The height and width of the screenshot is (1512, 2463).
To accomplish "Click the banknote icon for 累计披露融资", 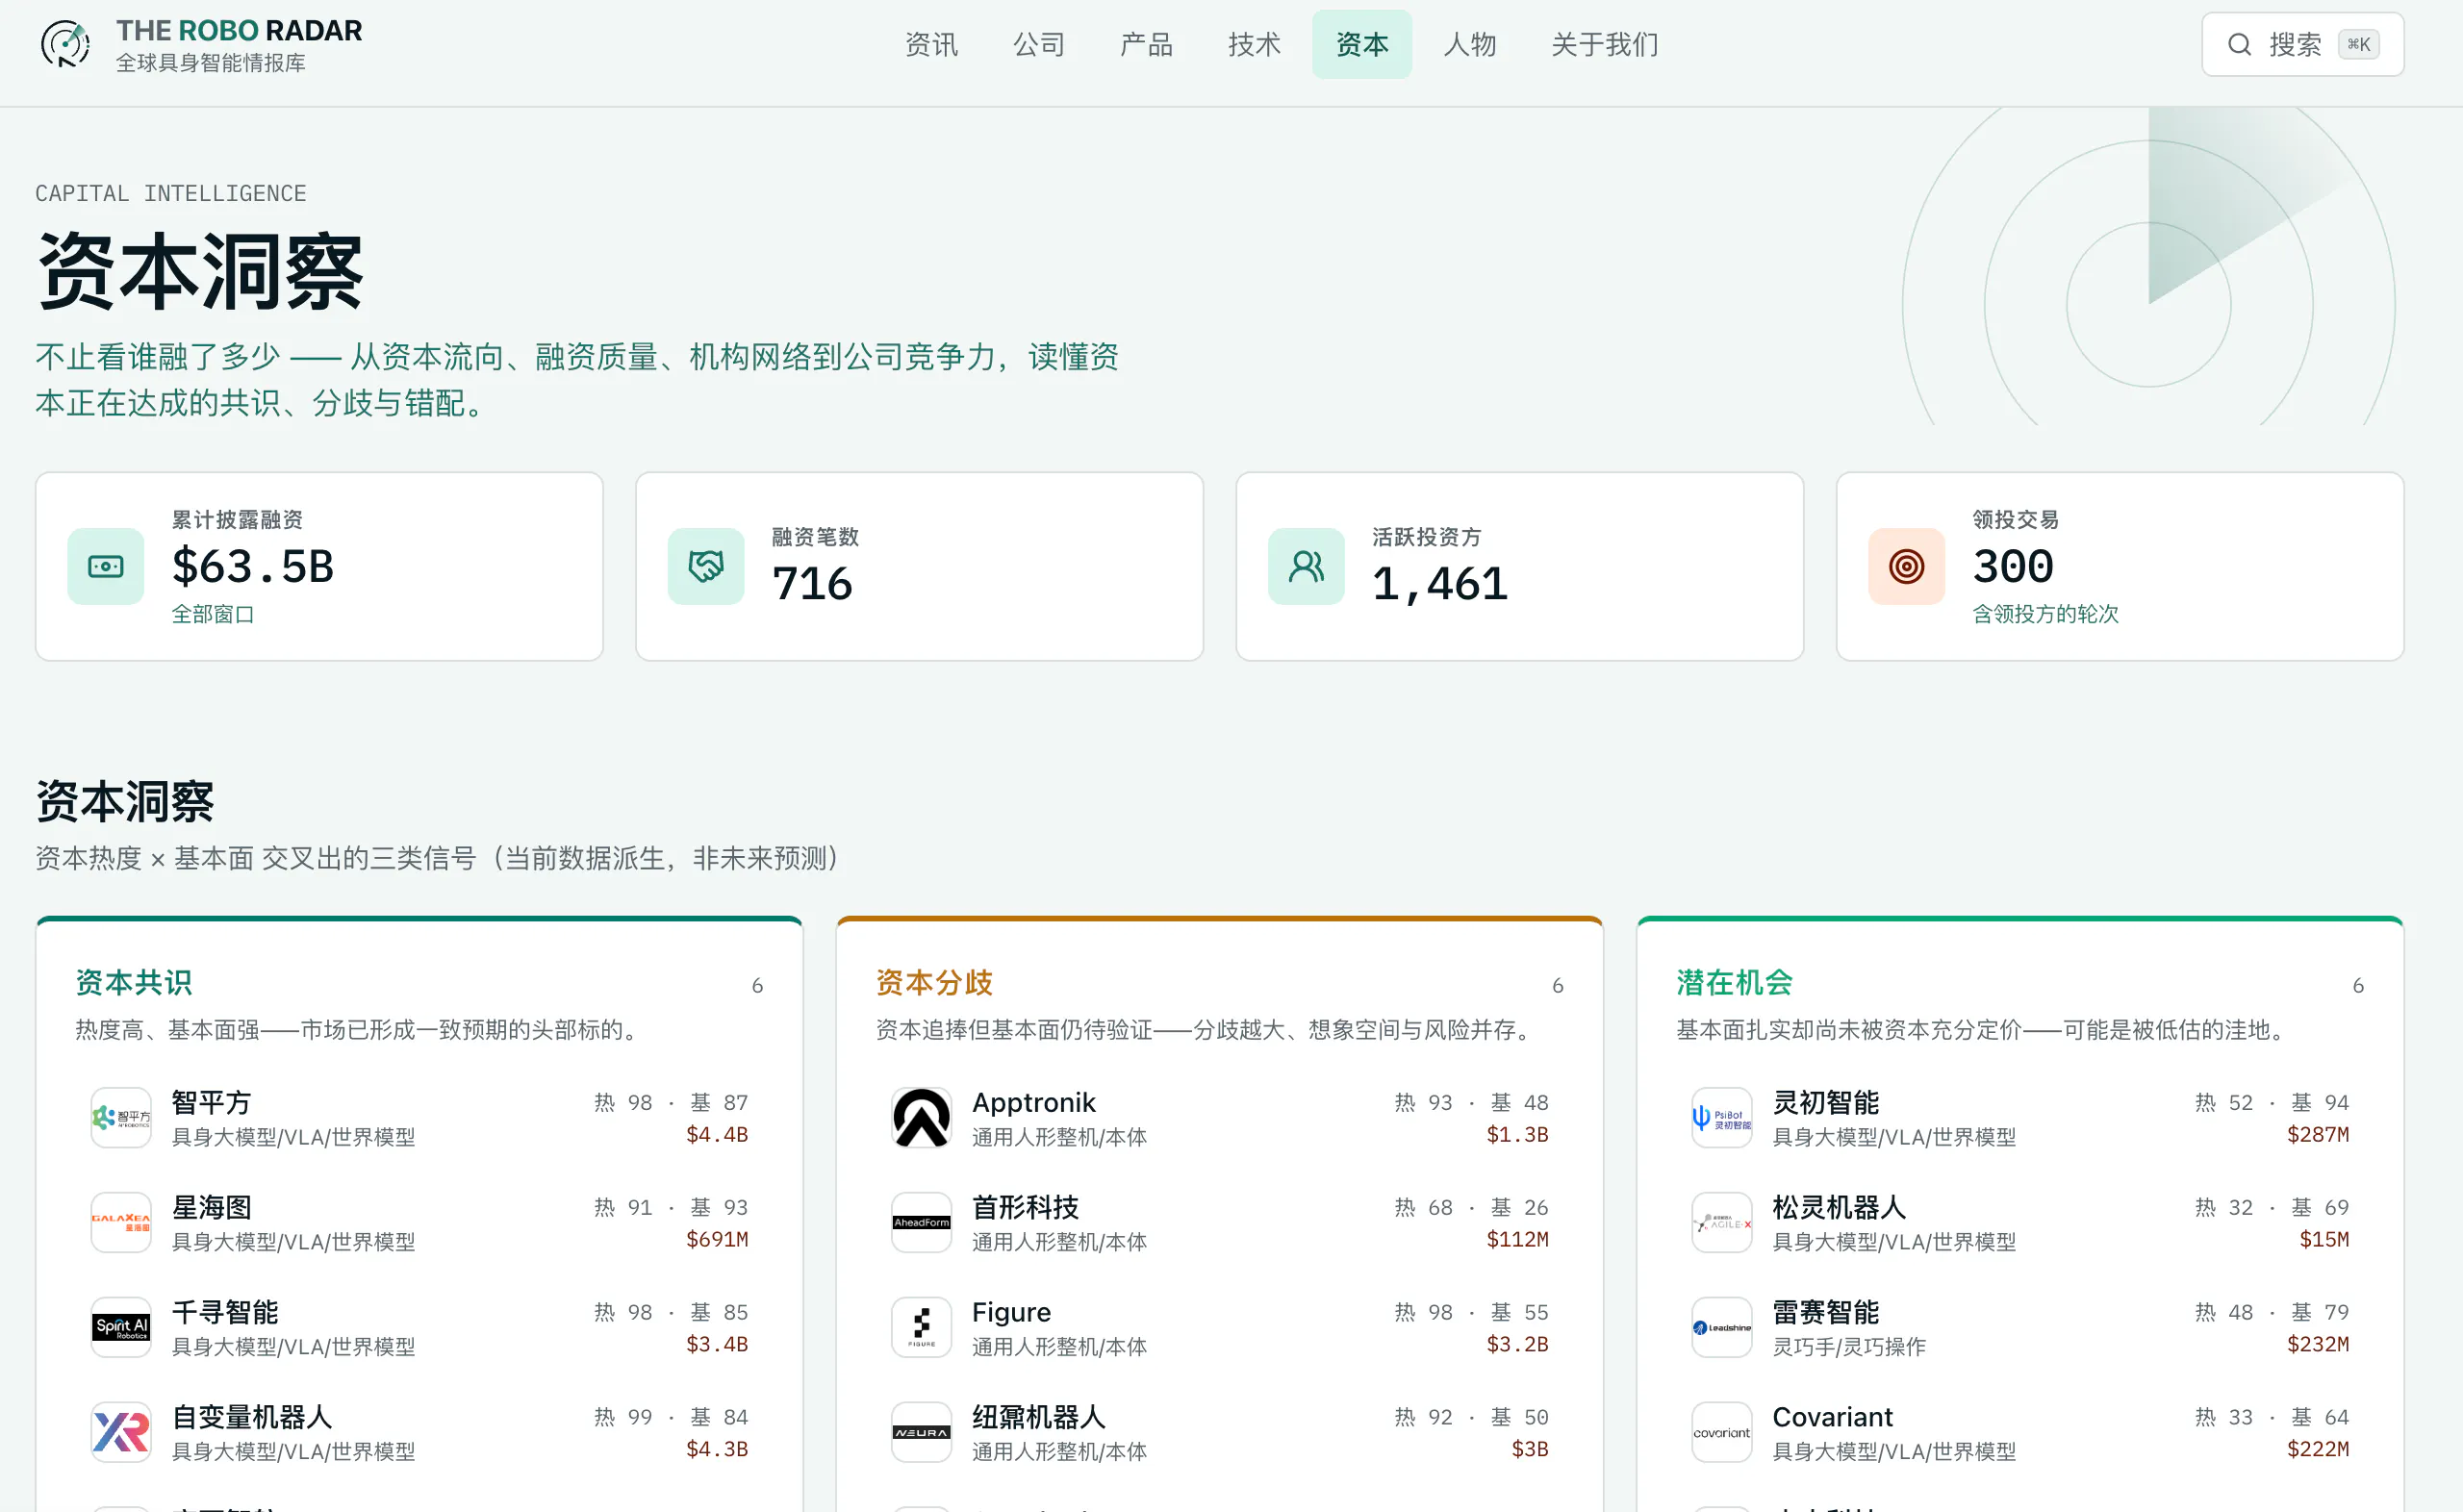I will (106, 567).
